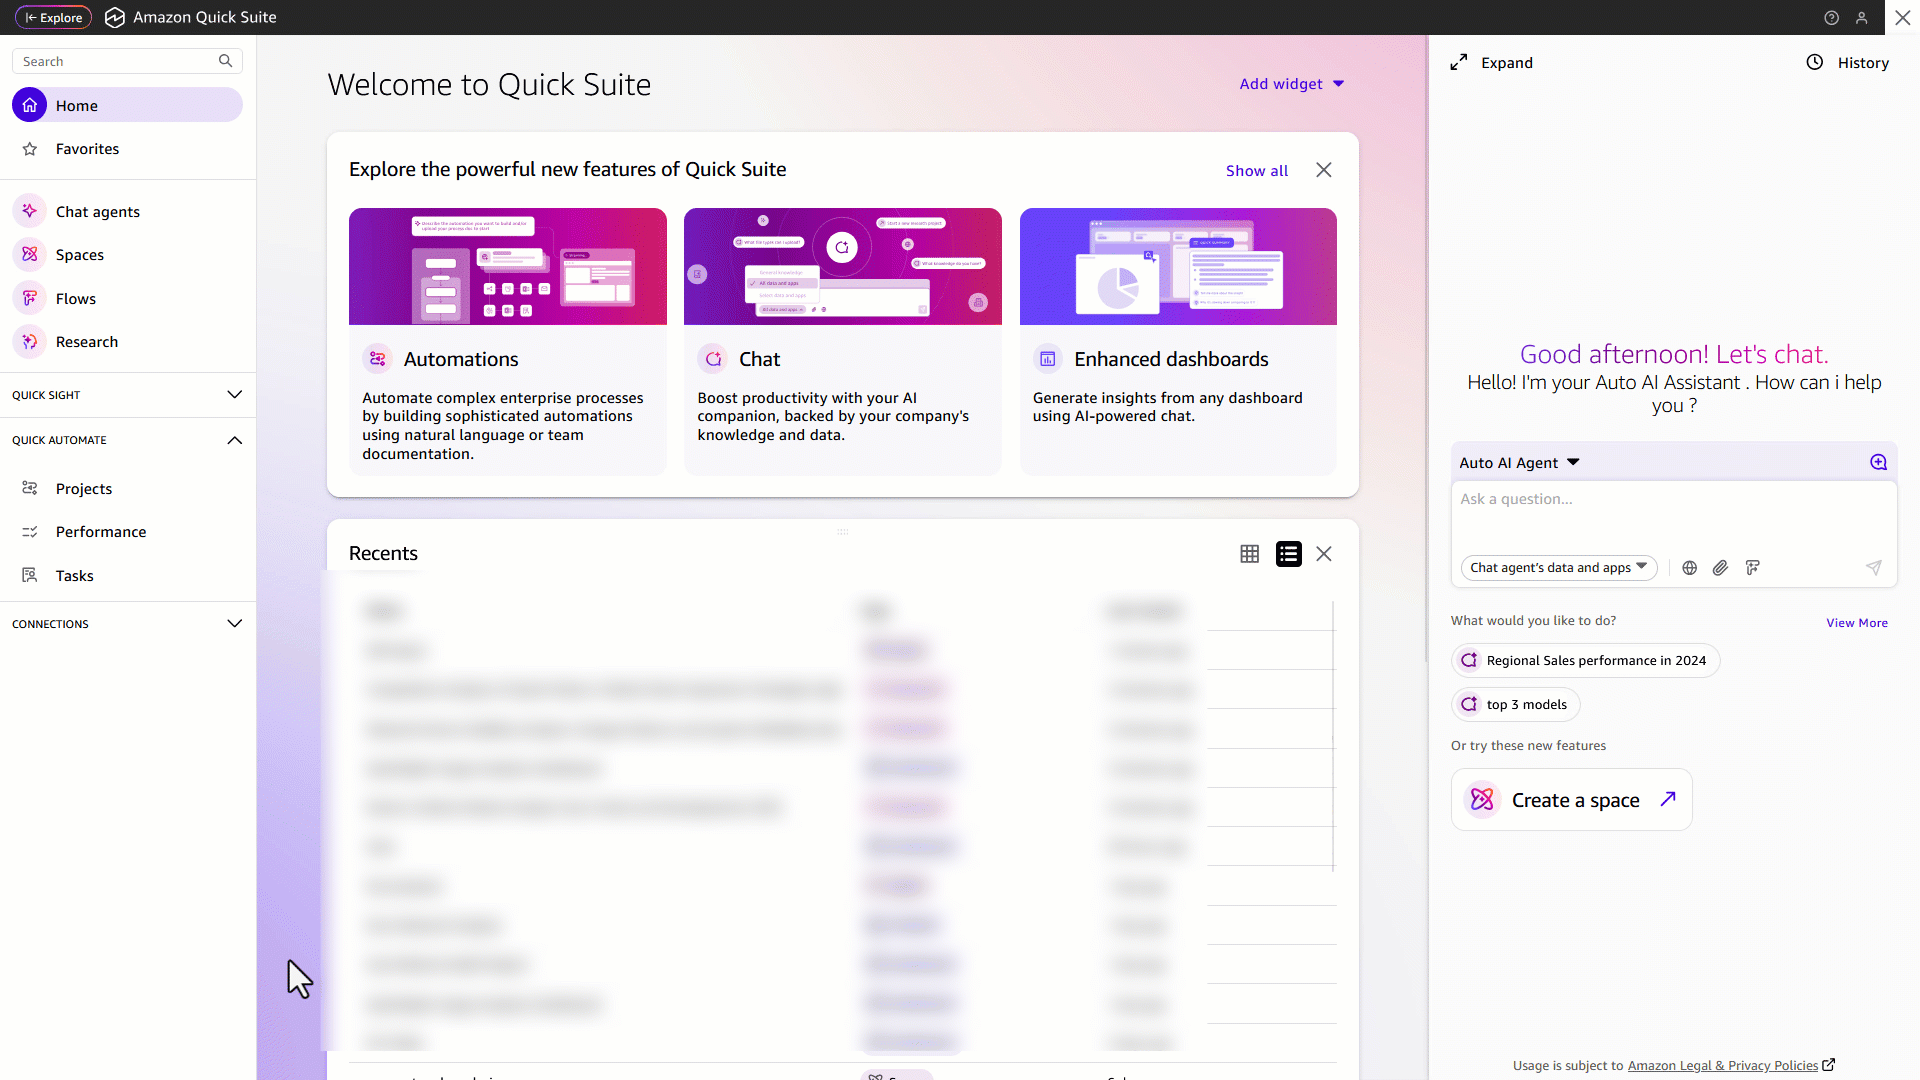Click the new chat icon beside agent
This screenshot has width=1920, height=1080.
point(1878,462)
